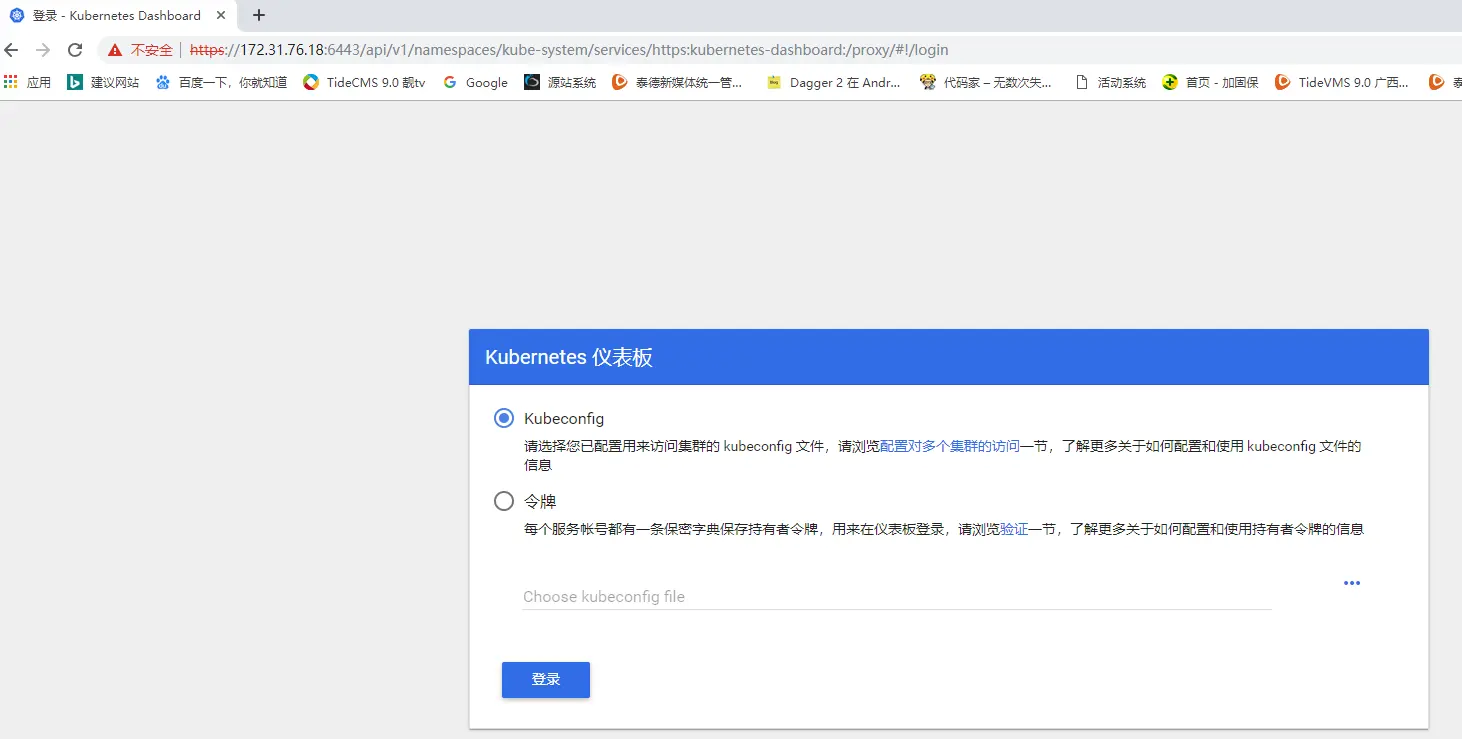This screenshot has height=739, width=1462.
Task: Select the 令牌 token login option
Action: 503,501
